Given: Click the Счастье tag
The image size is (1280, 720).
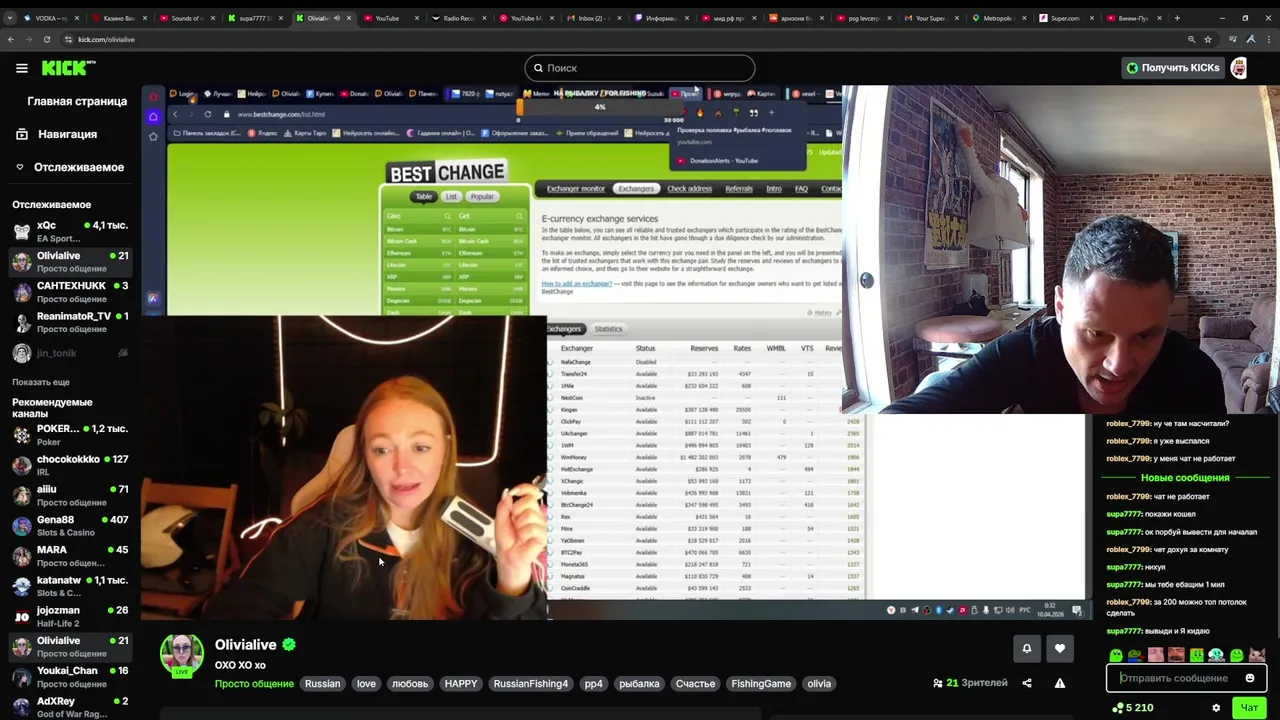Looking at the screenshot, I should (695, 684).
